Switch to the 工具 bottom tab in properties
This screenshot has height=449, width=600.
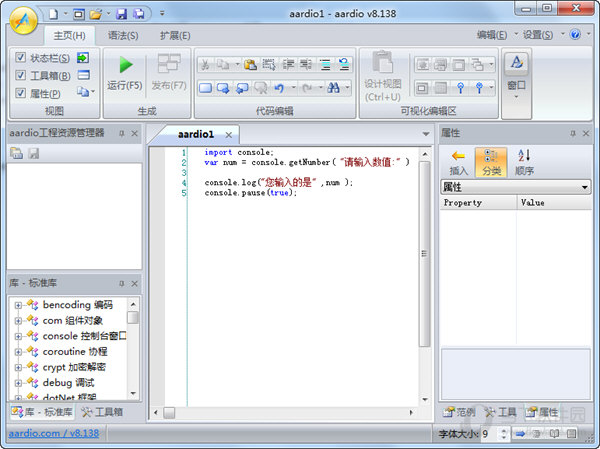click(x=501, y=412)
